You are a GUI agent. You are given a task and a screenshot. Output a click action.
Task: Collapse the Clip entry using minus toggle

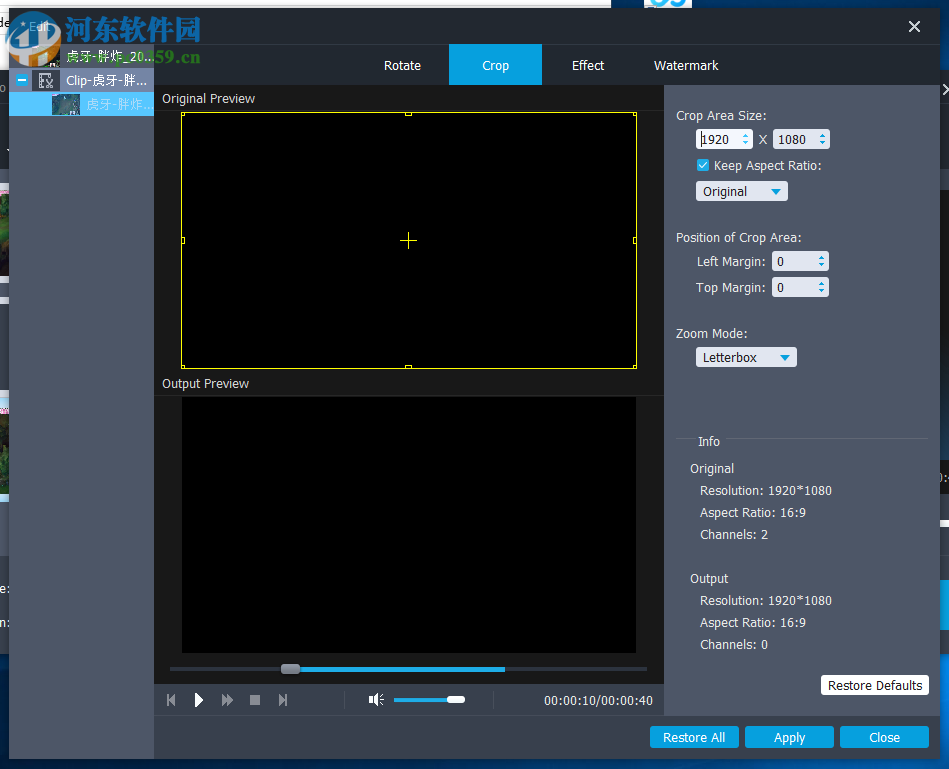coord(21,79)
